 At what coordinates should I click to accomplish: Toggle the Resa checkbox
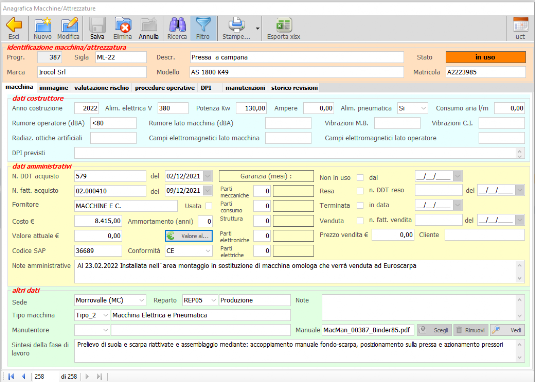[360, 191]
